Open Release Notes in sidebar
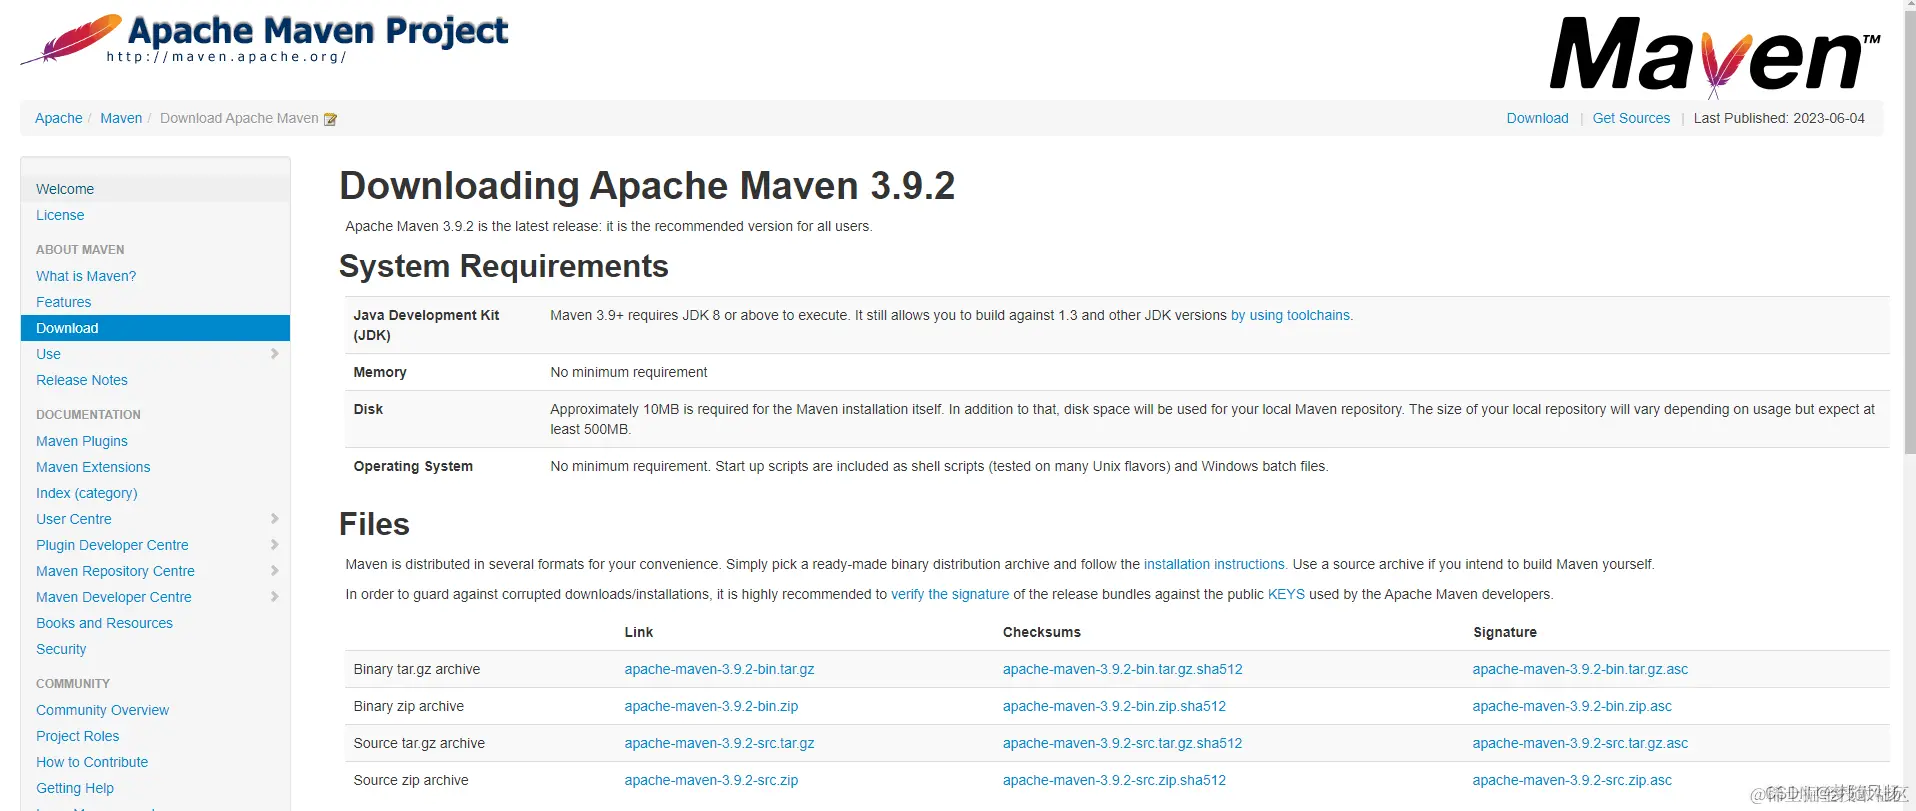This screenshot has width=1916, height=811. tap(82, 380)
